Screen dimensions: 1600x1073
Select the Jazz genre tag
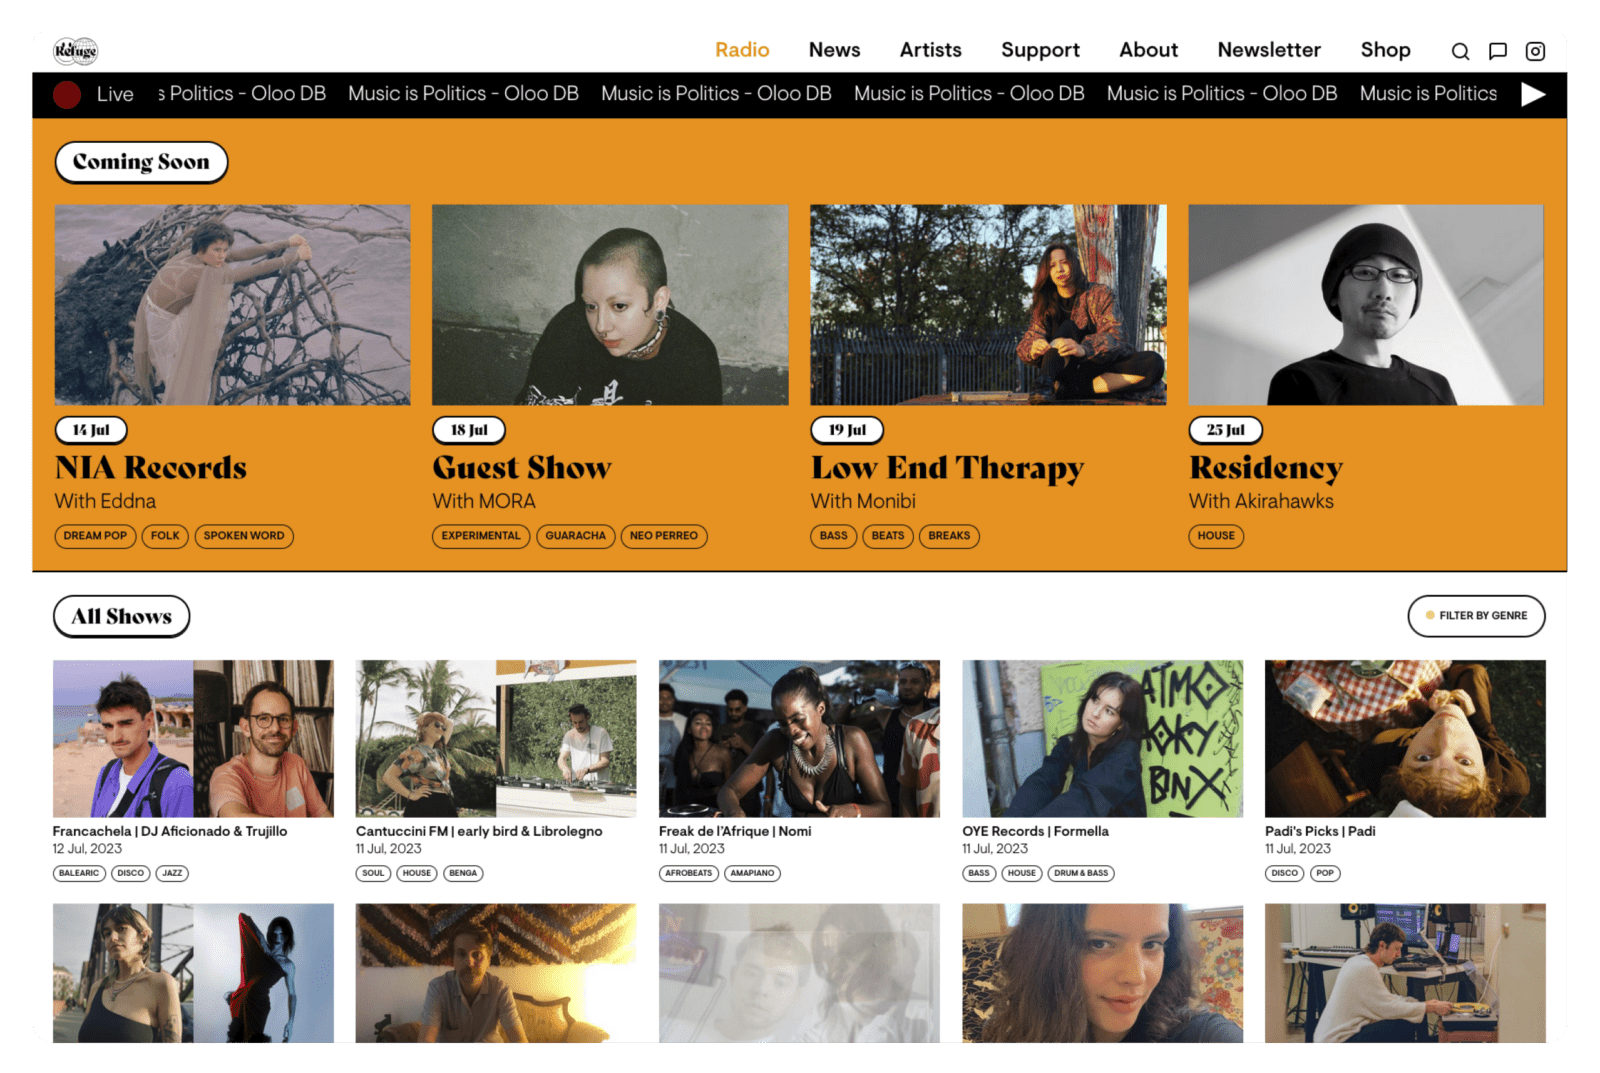point(172,873)
